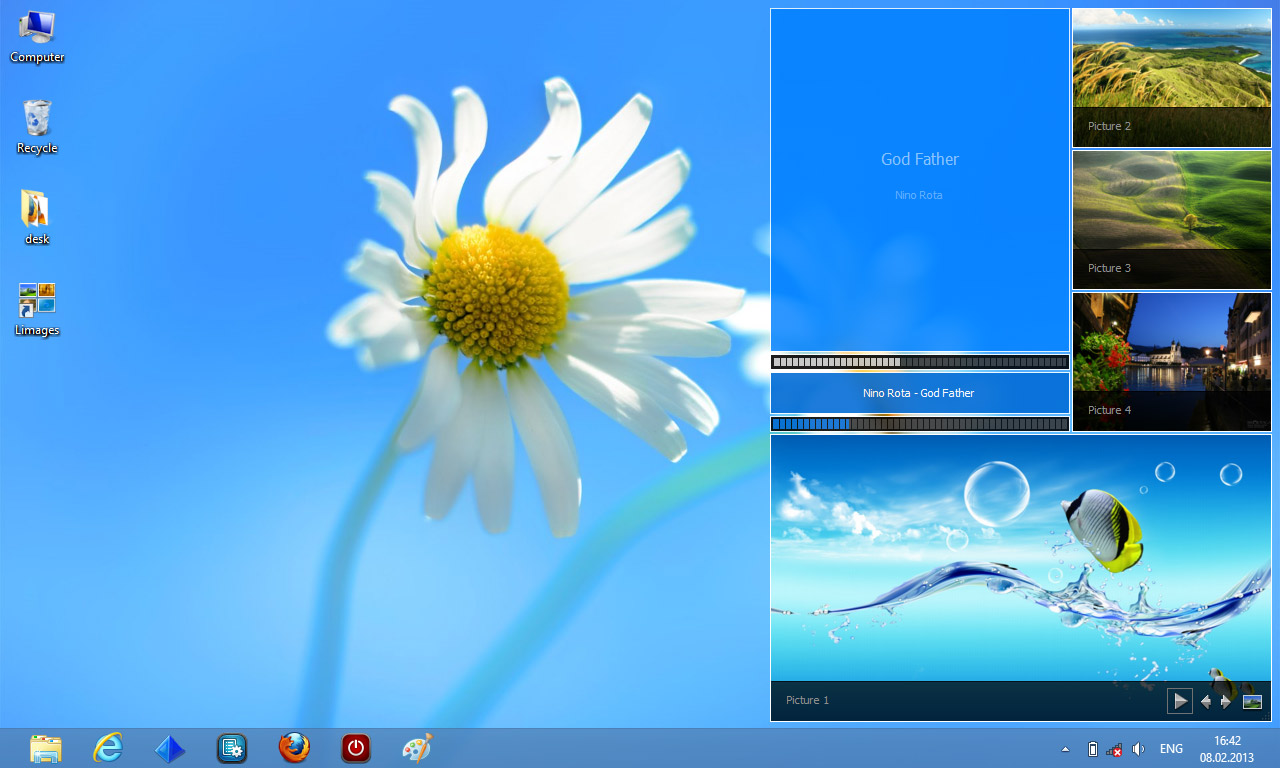Show hidden tray icons arrow
The width and height of the screenshot is (1280, 768).
1065,749
